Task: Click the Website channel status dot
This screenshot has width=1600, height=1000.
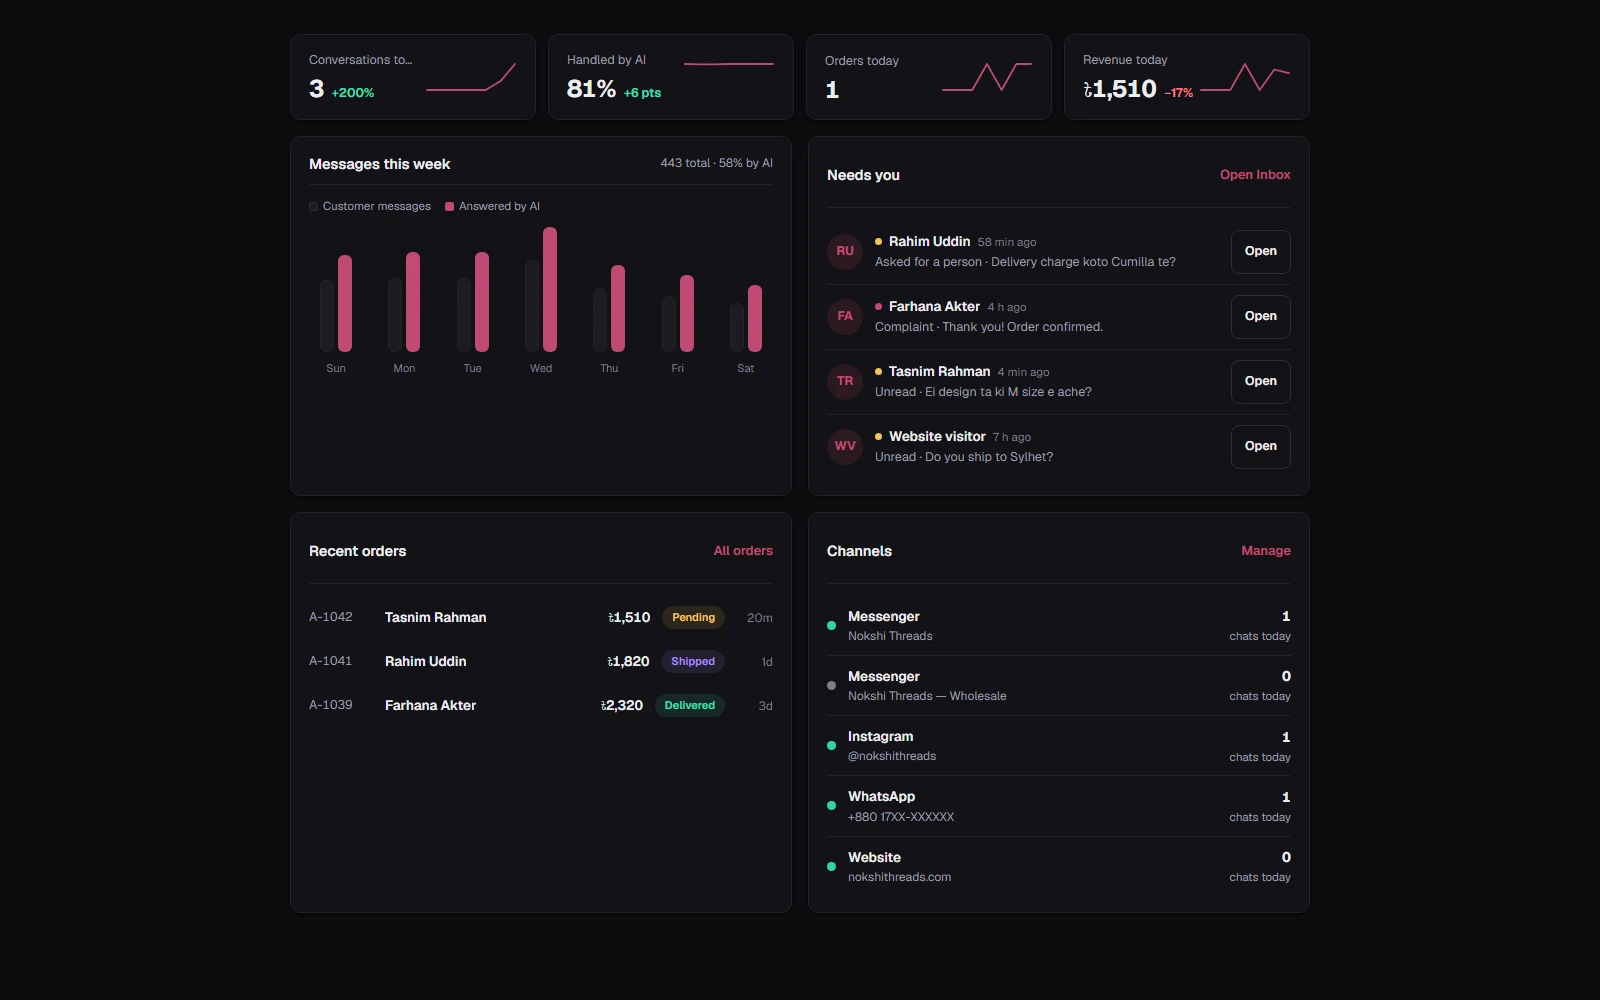Action: pos(831,867)
